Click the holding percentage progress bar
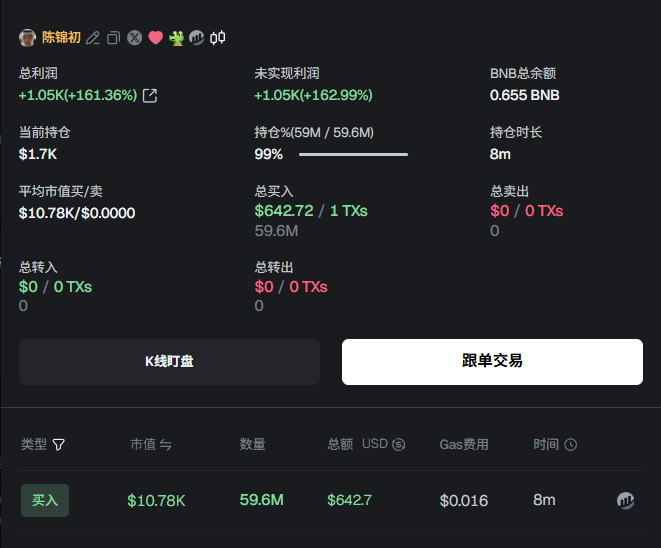The width and height of the screenshot is (661, 548). click(x=353, y=155)
